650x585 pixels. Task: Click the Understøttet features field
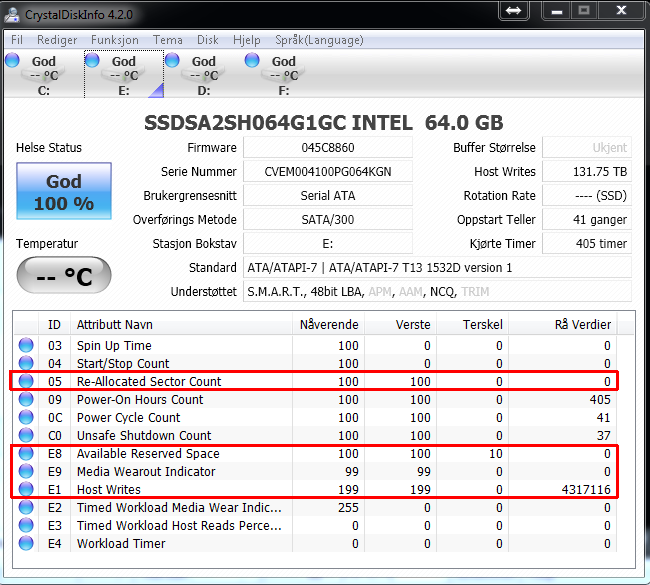[437, 292]
